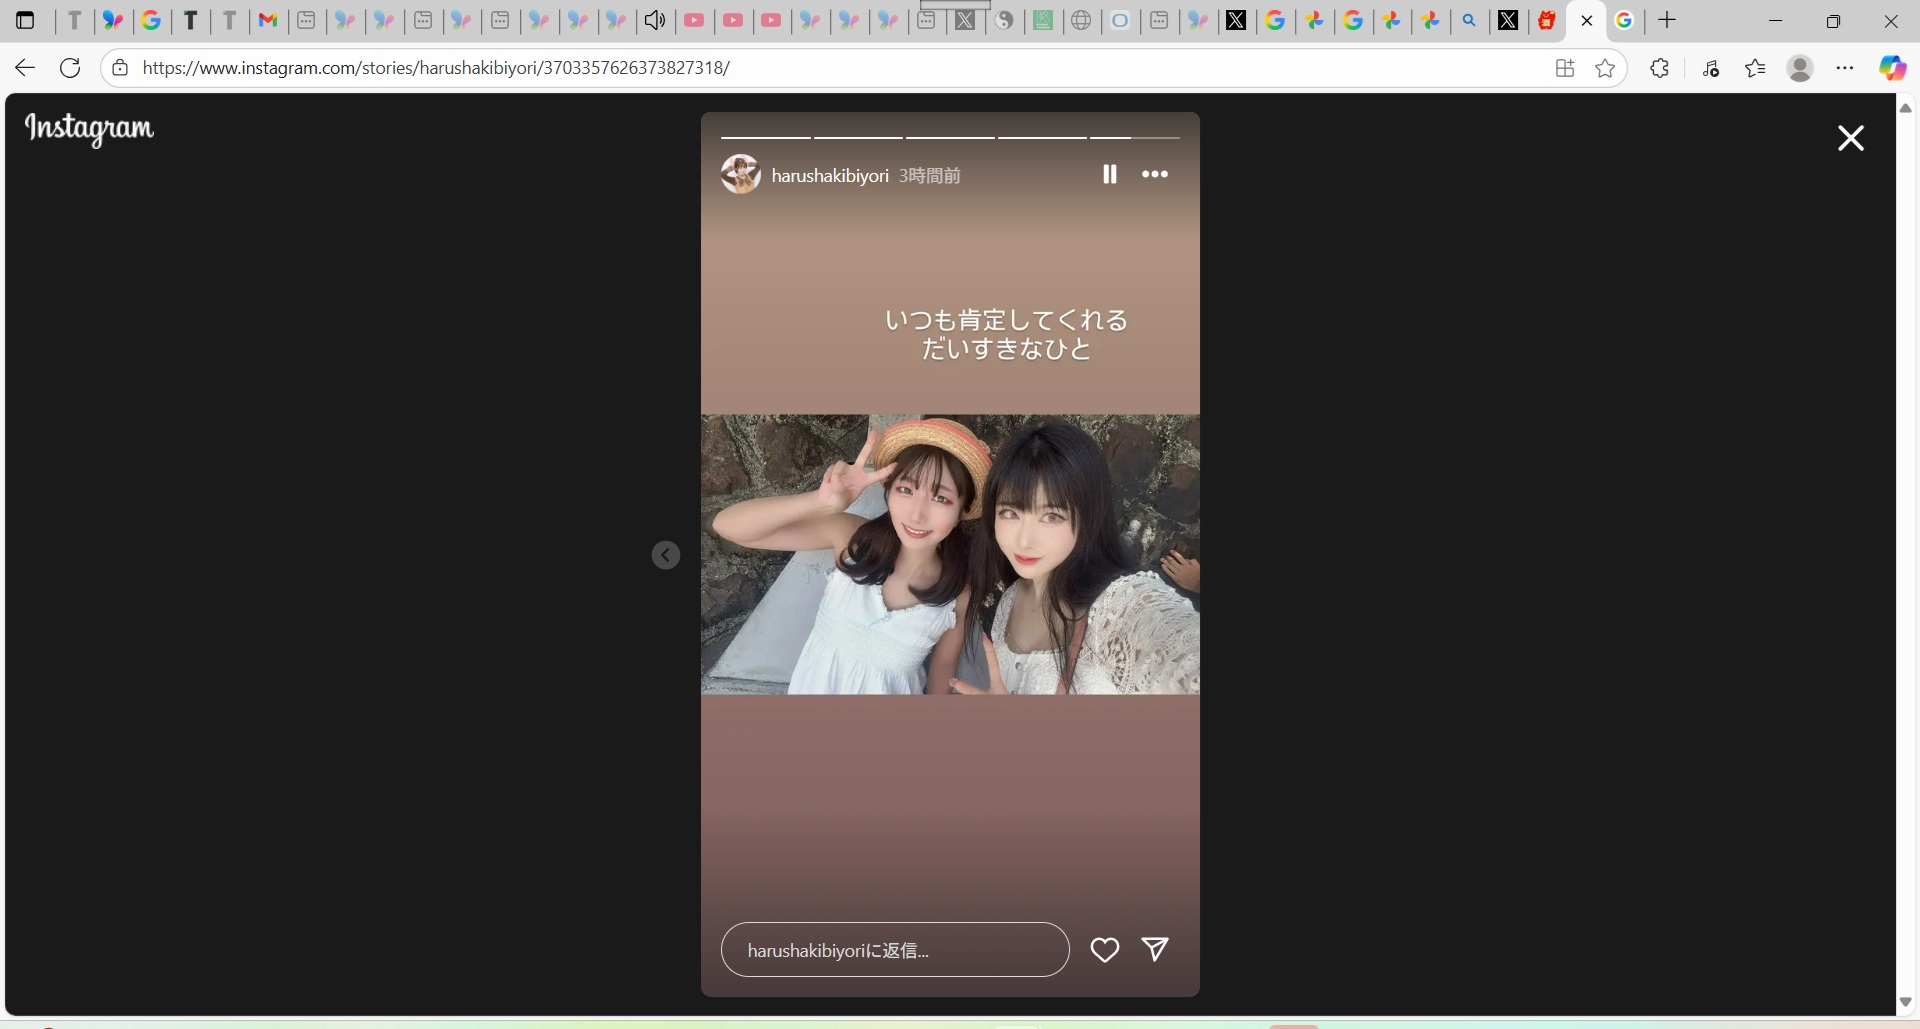This screenshot has width=1920, height=1029.
Task: Open the story more options menu
Action: click(1155, 174)
